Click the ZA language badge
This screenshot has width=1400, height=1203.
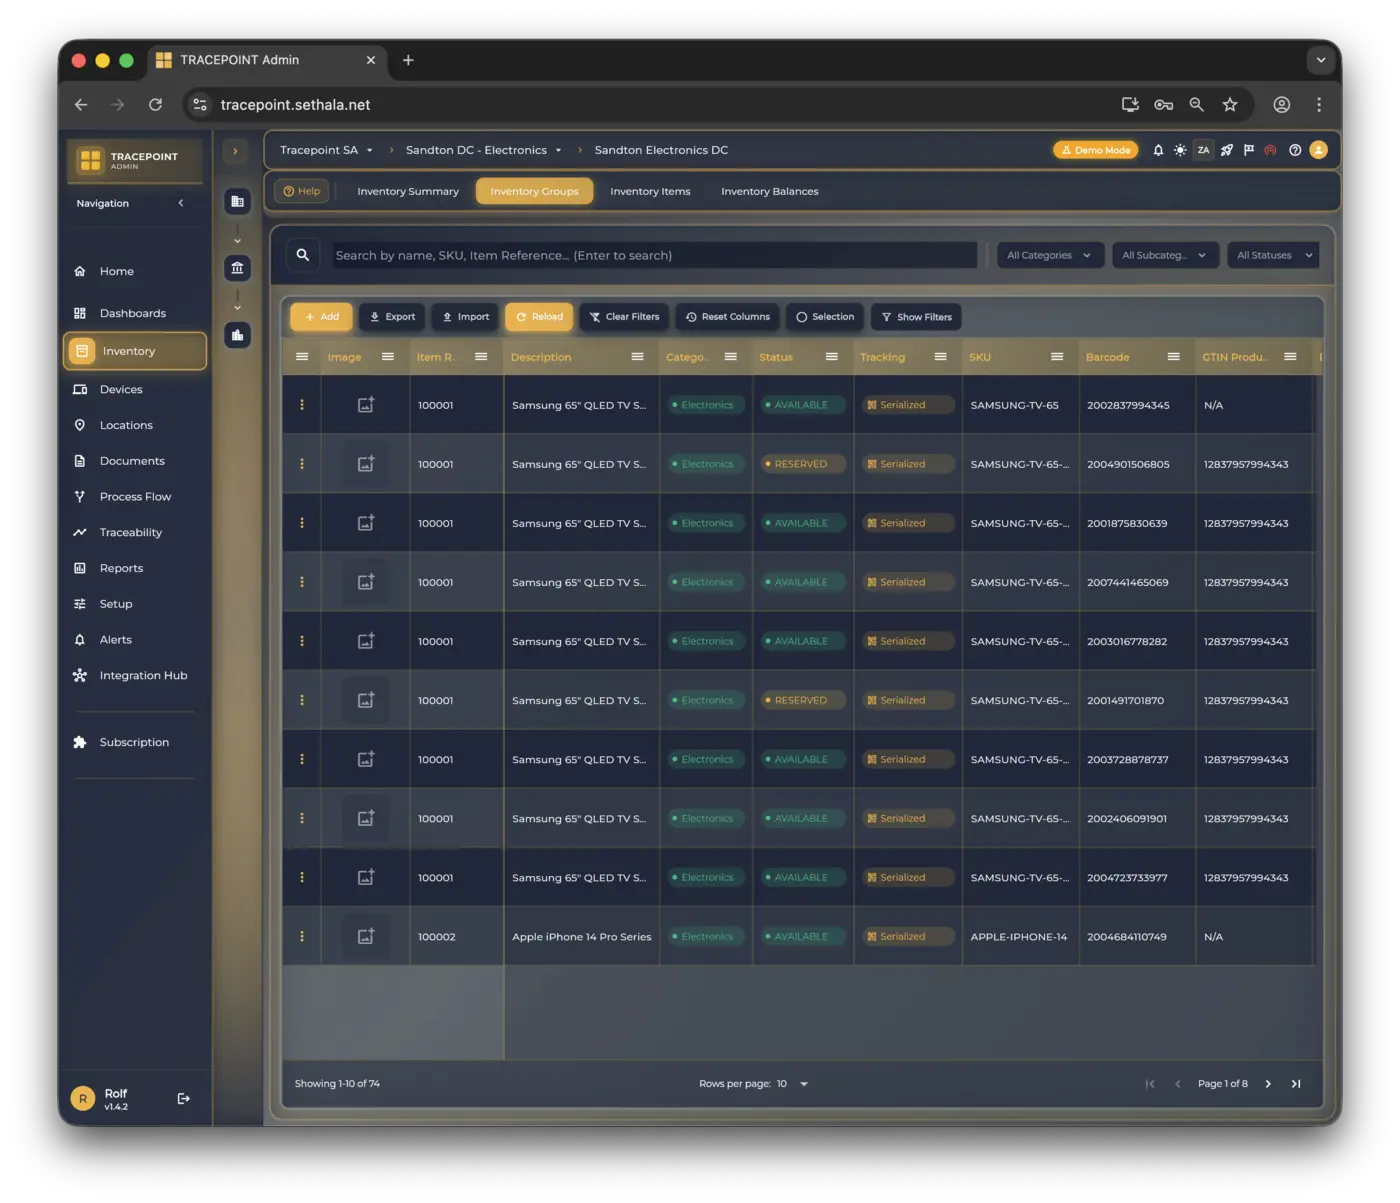(1203, 149)
